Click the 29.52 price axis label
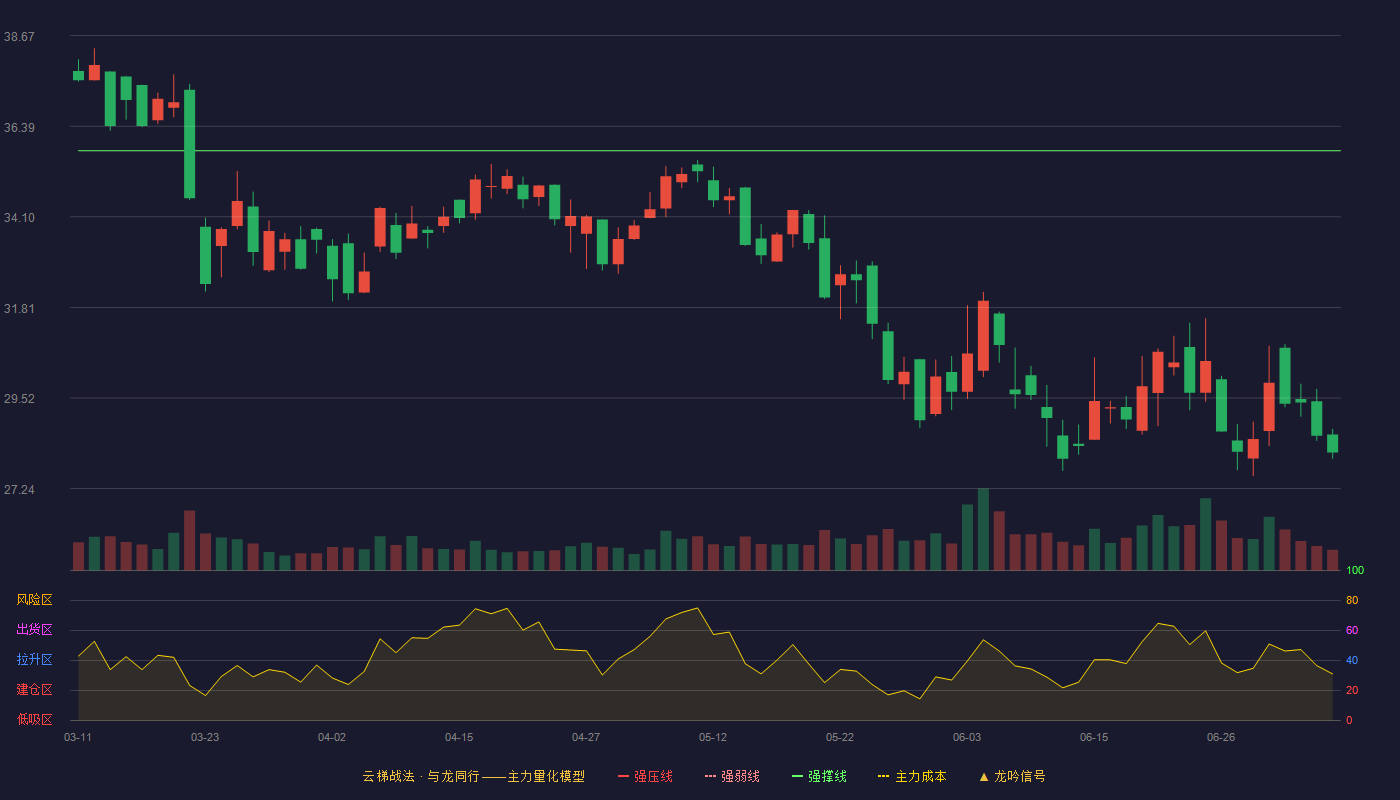The width and height of the screenshot is (1400, 800). [x=19, y=399]
